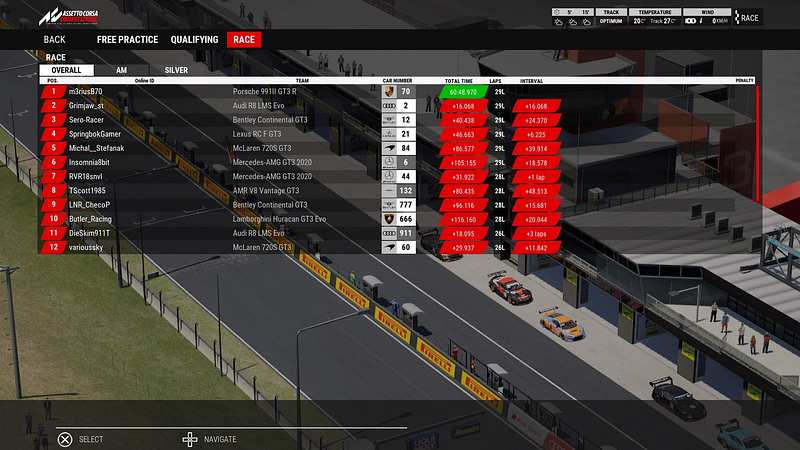
Task: Click the first current-weather cloud icon
Action: tap(559, 22)
